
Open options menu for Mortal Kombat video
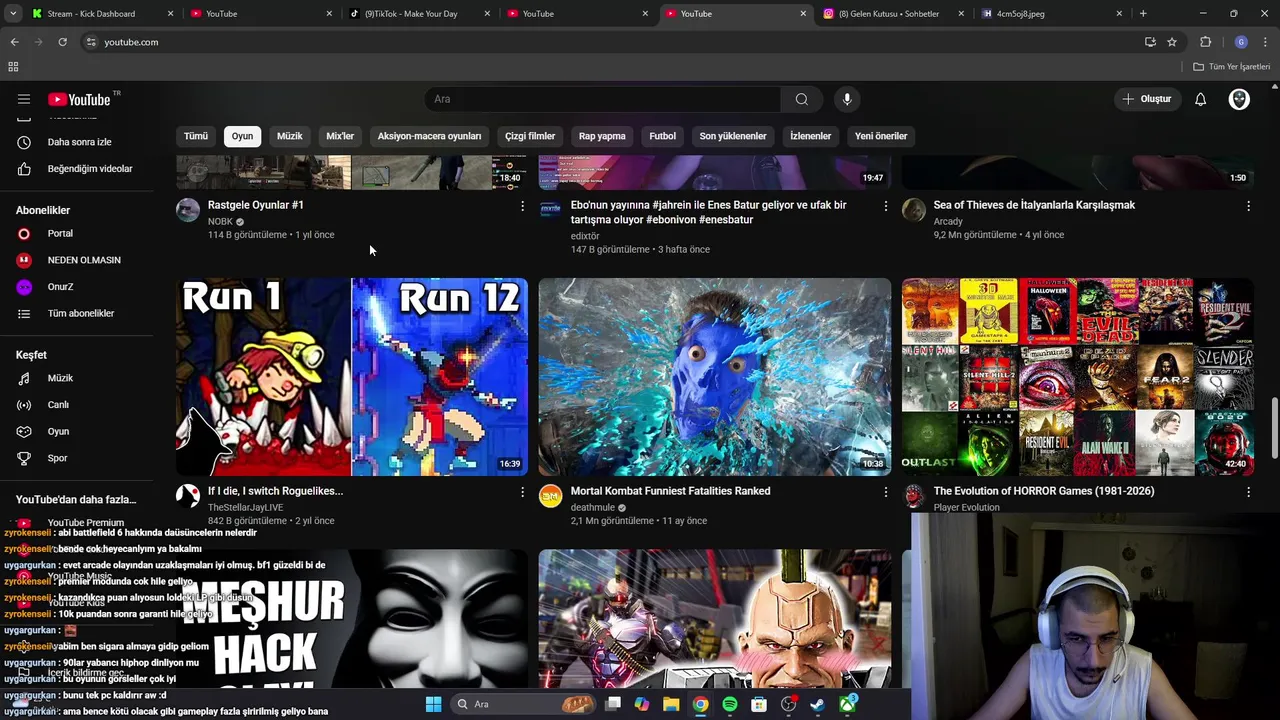(x=885, y=492)
